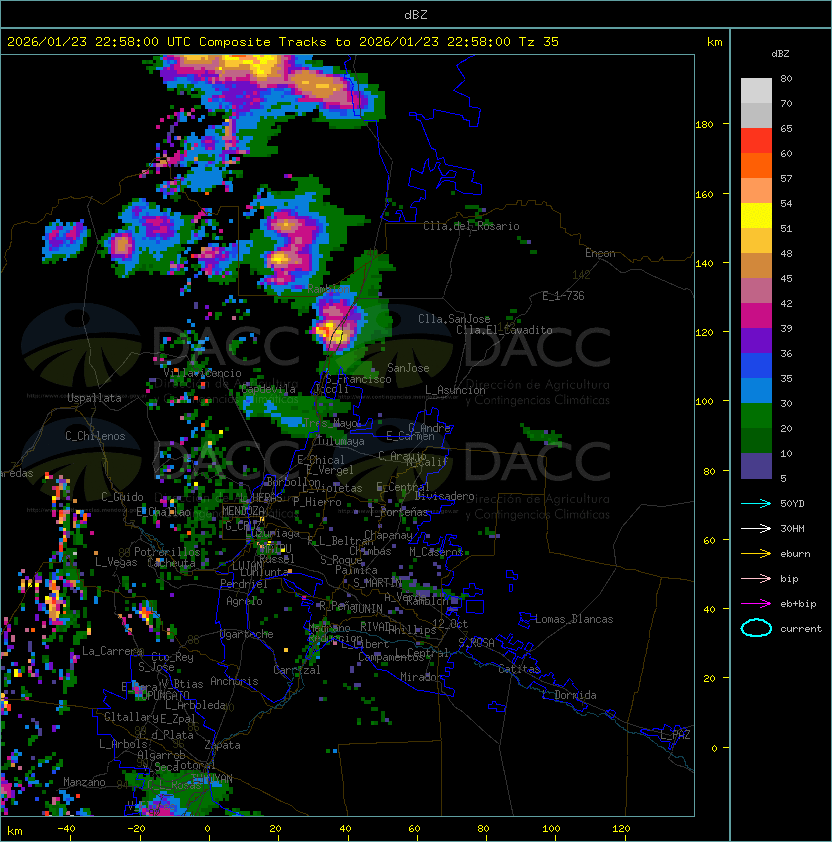
Task: Click the magenta eb+bip arrow icon
Action: 756,604
